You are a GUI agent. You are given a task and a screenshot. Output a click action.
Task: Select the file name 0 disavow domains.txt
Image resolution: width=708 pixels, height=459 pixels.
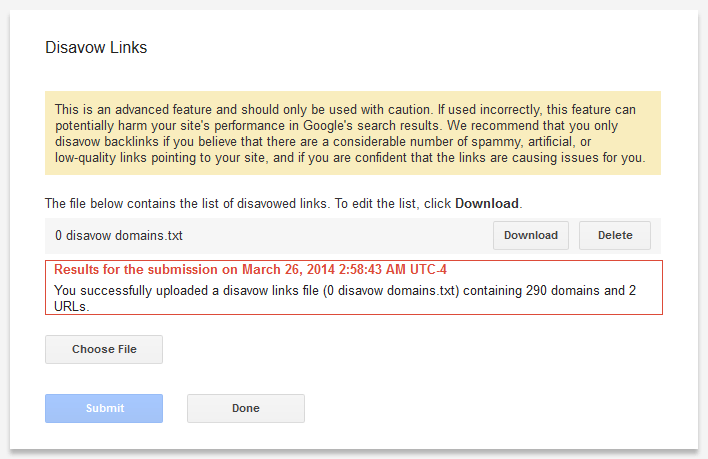click(119, 236)
